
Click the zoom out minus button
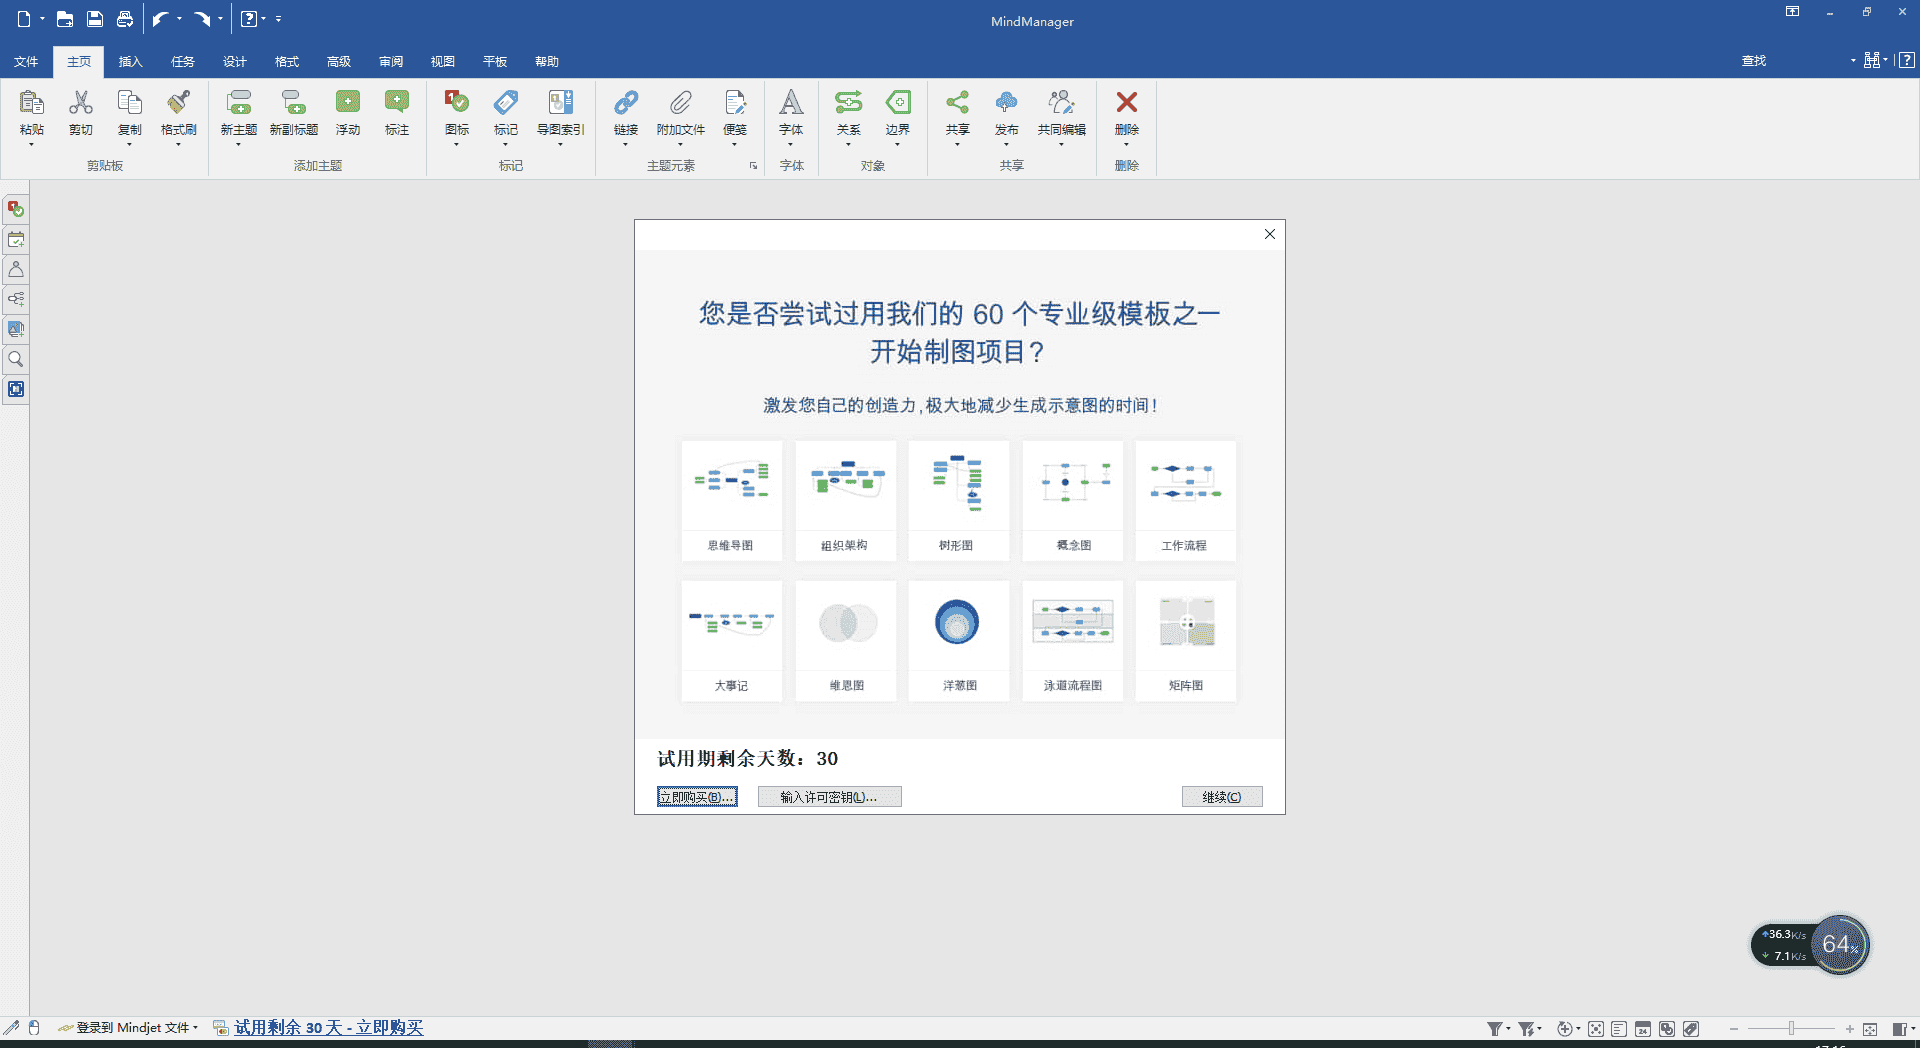(1734, 1029)
